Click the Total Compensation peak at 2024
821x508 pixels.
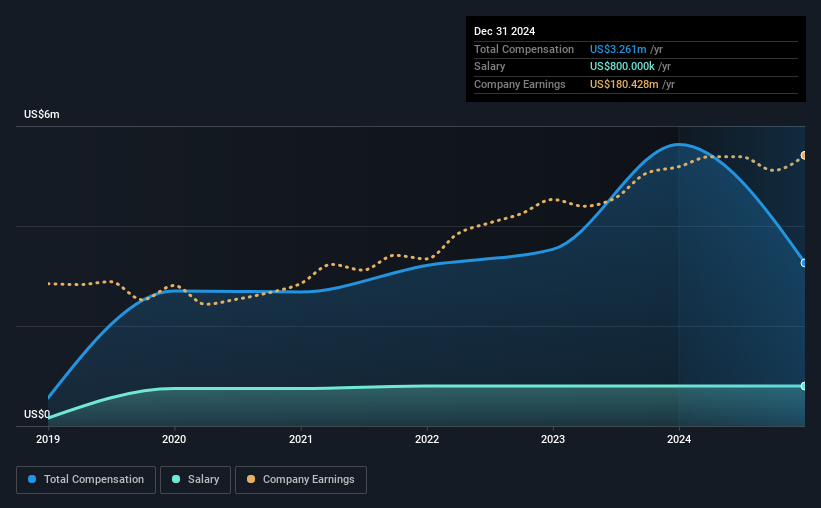pyautogui.click(x=679, y=143)
